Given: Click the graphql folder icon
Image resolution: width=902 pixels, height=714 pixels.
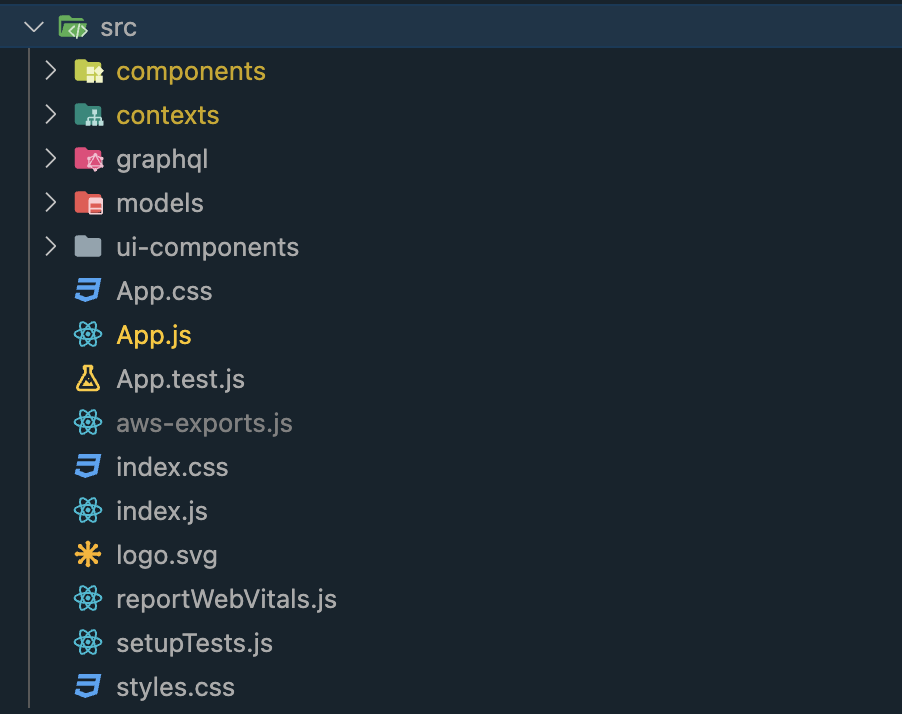Looking at the screenshot, I should (x=90, y=159).
